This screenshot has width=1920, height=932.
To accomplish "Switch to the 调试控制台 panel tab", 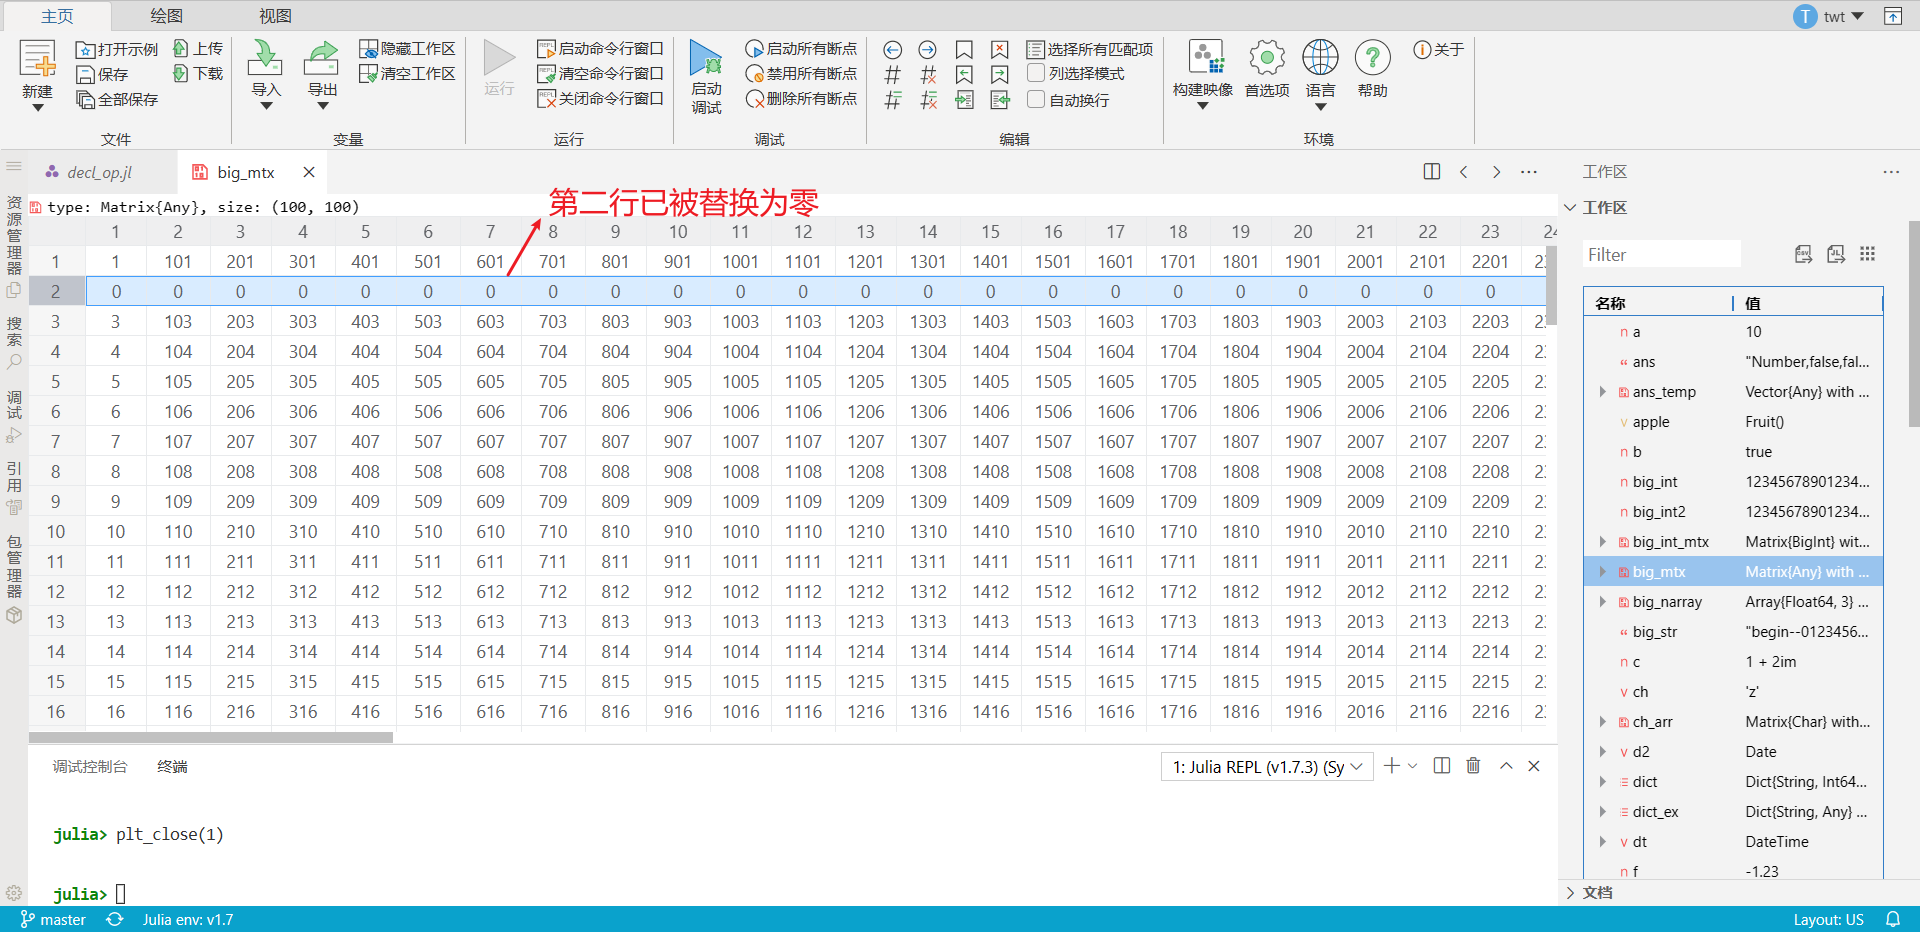I will coord(90,766).
